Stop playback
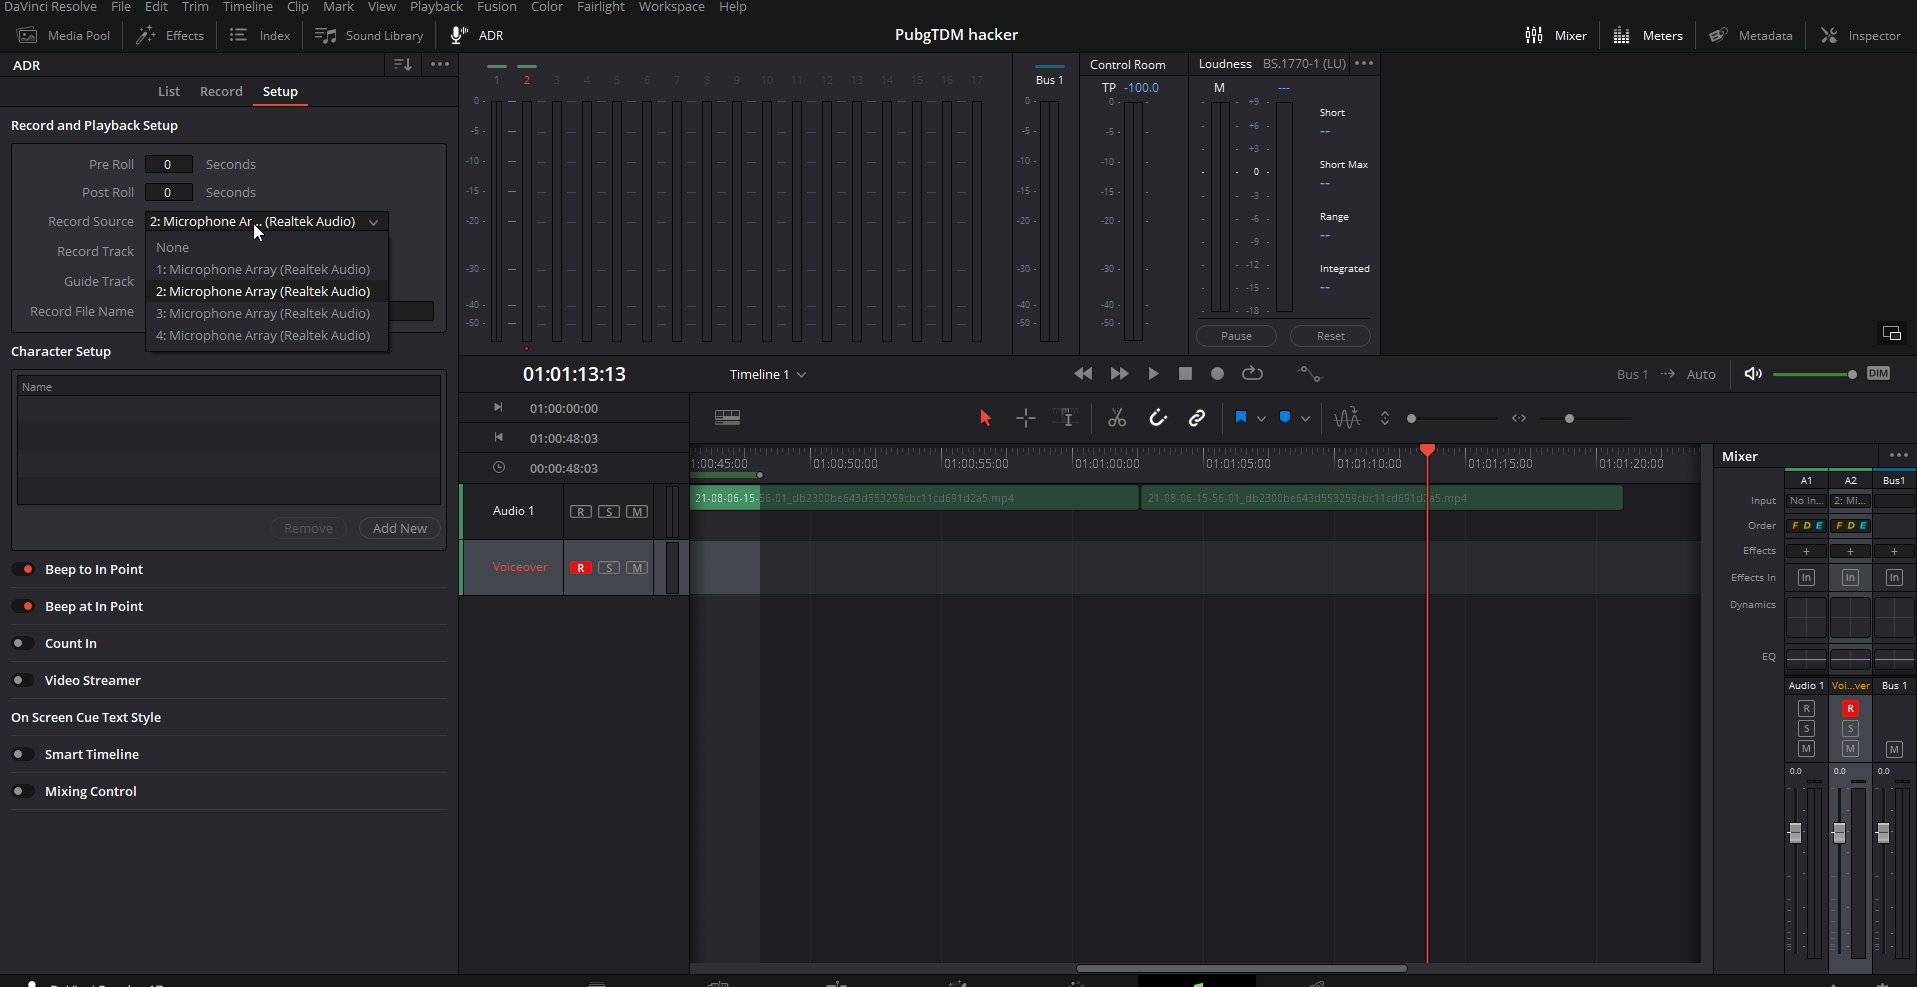1917x987 pixels. click(x=1185, y=374)
